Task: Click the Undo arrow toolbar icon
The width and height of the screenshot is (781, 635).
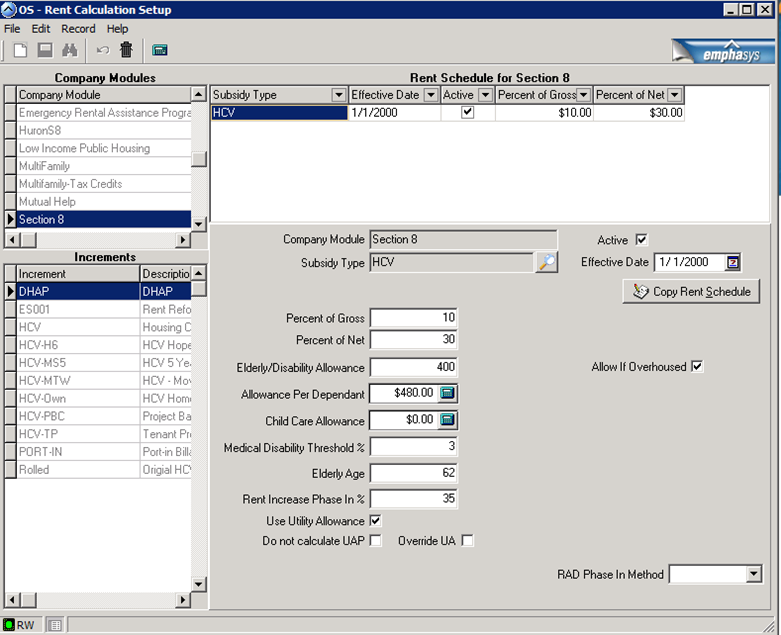Action: 102,49
